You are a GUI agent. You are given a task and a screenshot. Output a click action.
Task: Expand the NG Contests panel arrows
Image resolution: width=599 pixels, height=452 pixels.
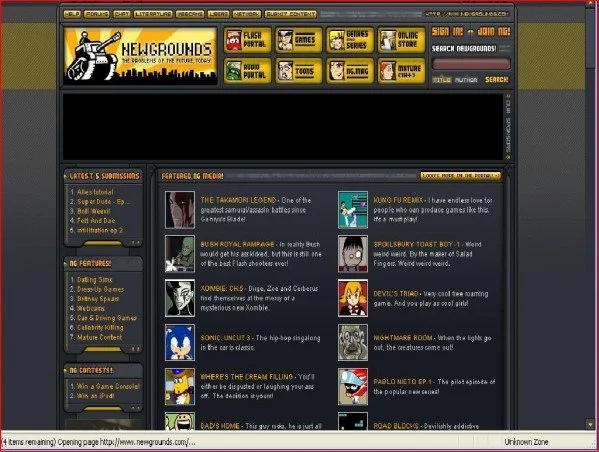136,408
